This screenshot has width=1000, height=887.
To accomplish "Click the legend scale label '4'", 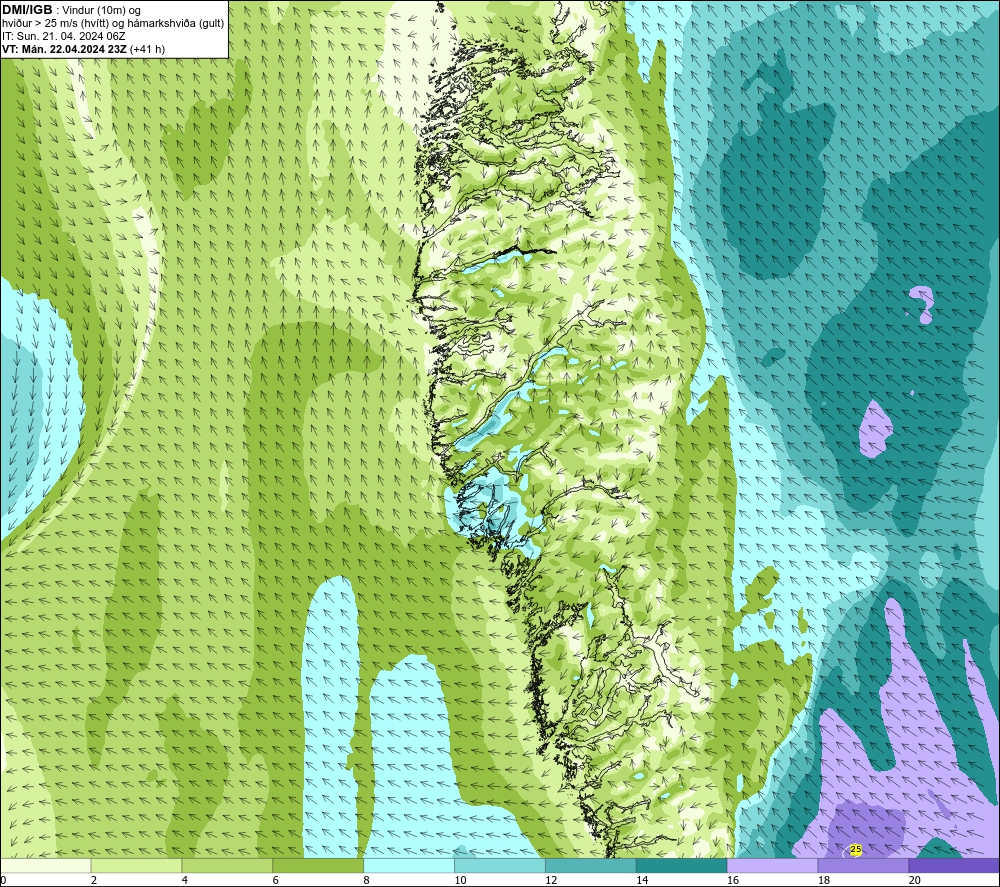I will [x=184, y=881].
